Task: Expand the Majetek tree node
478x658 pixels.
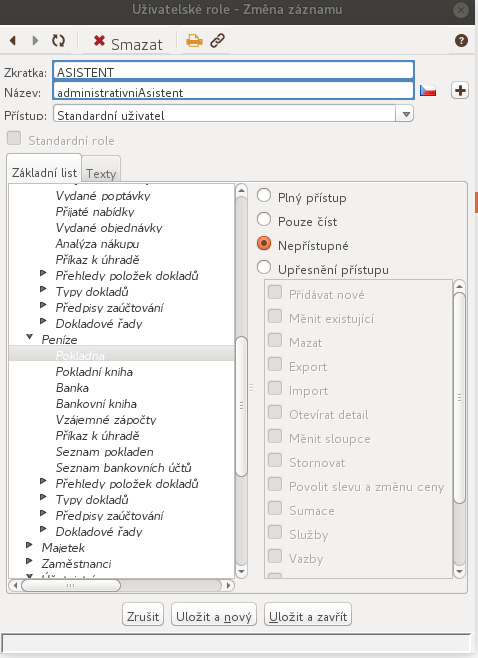Action: [x=29, y=545]
